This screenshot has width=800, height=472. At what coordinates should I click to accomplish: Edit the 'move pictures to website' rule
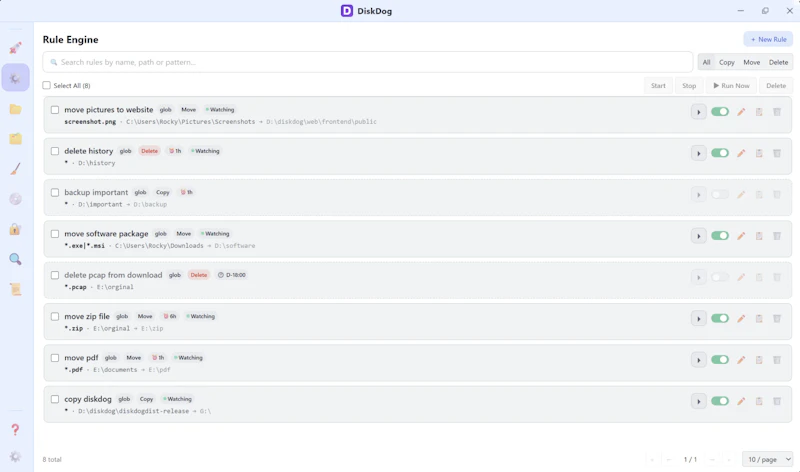[741, 112]
